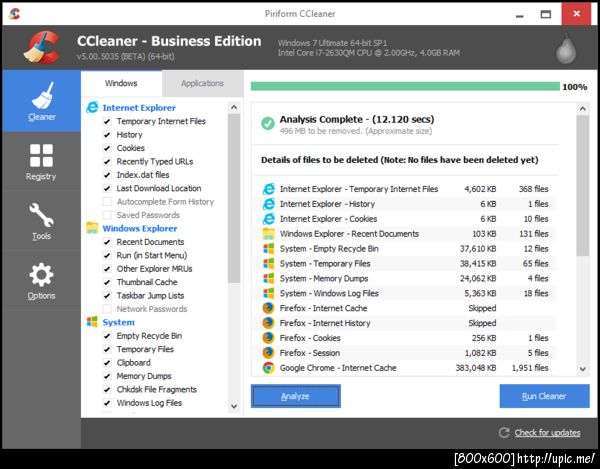Viewport: 600px width, 469px height.
Task: Click the CCleaner logo in header
Action: pos(42,47)
